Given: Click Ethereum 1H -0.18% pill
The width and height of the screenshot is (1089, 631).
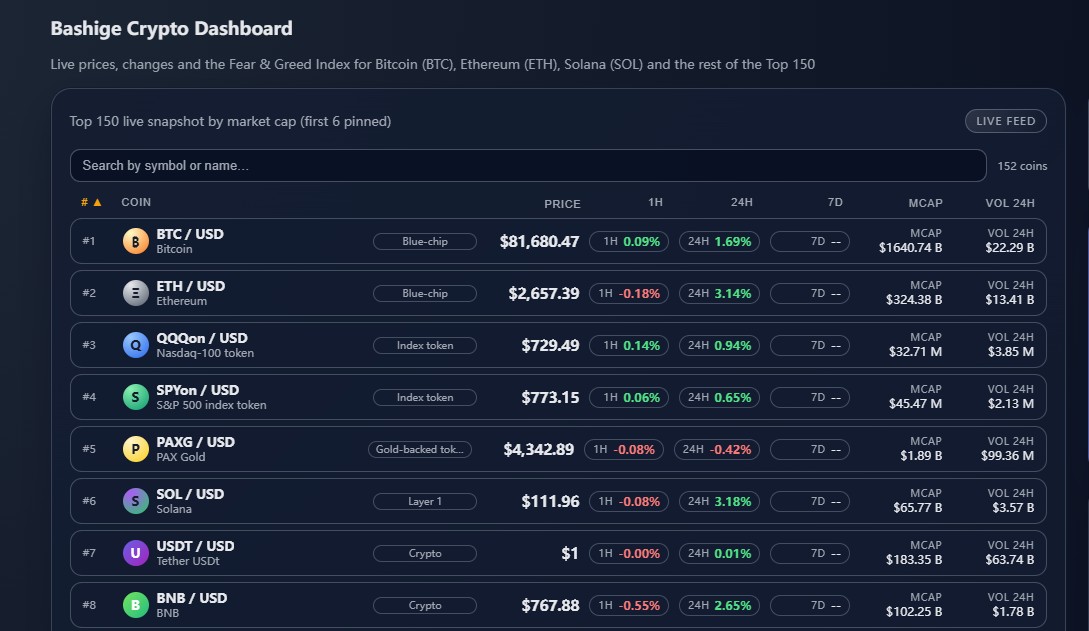Looking at the screenshot, I should point(629,294).
